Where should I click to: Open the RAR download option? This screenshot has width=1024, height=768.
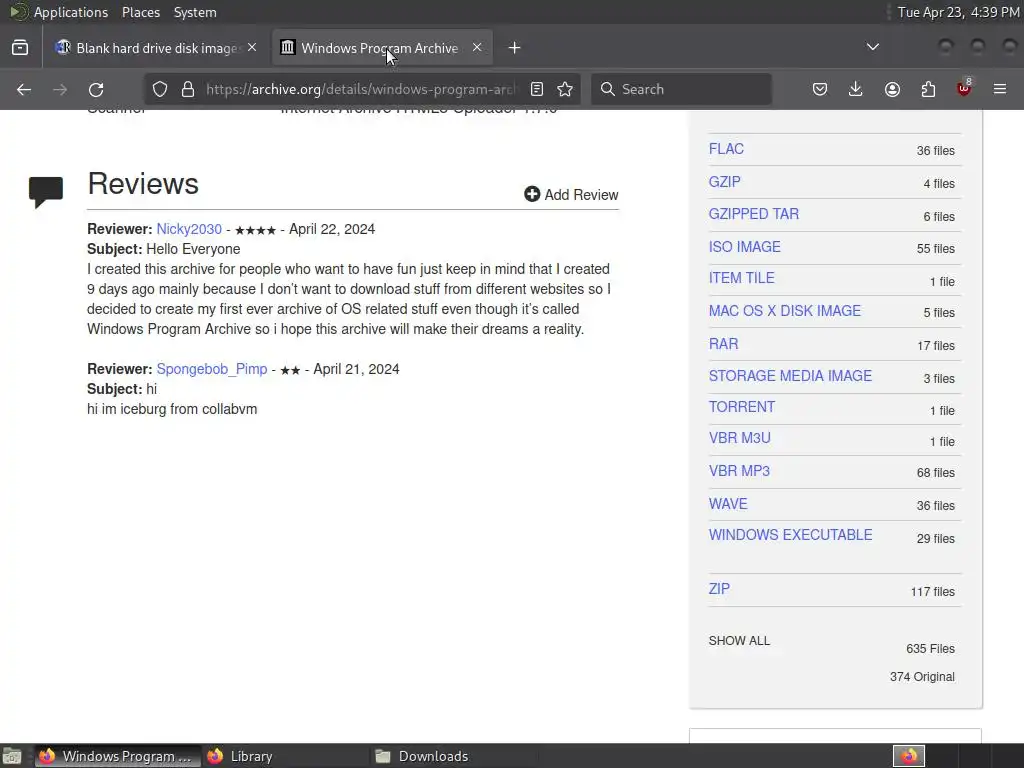[724, 344]
